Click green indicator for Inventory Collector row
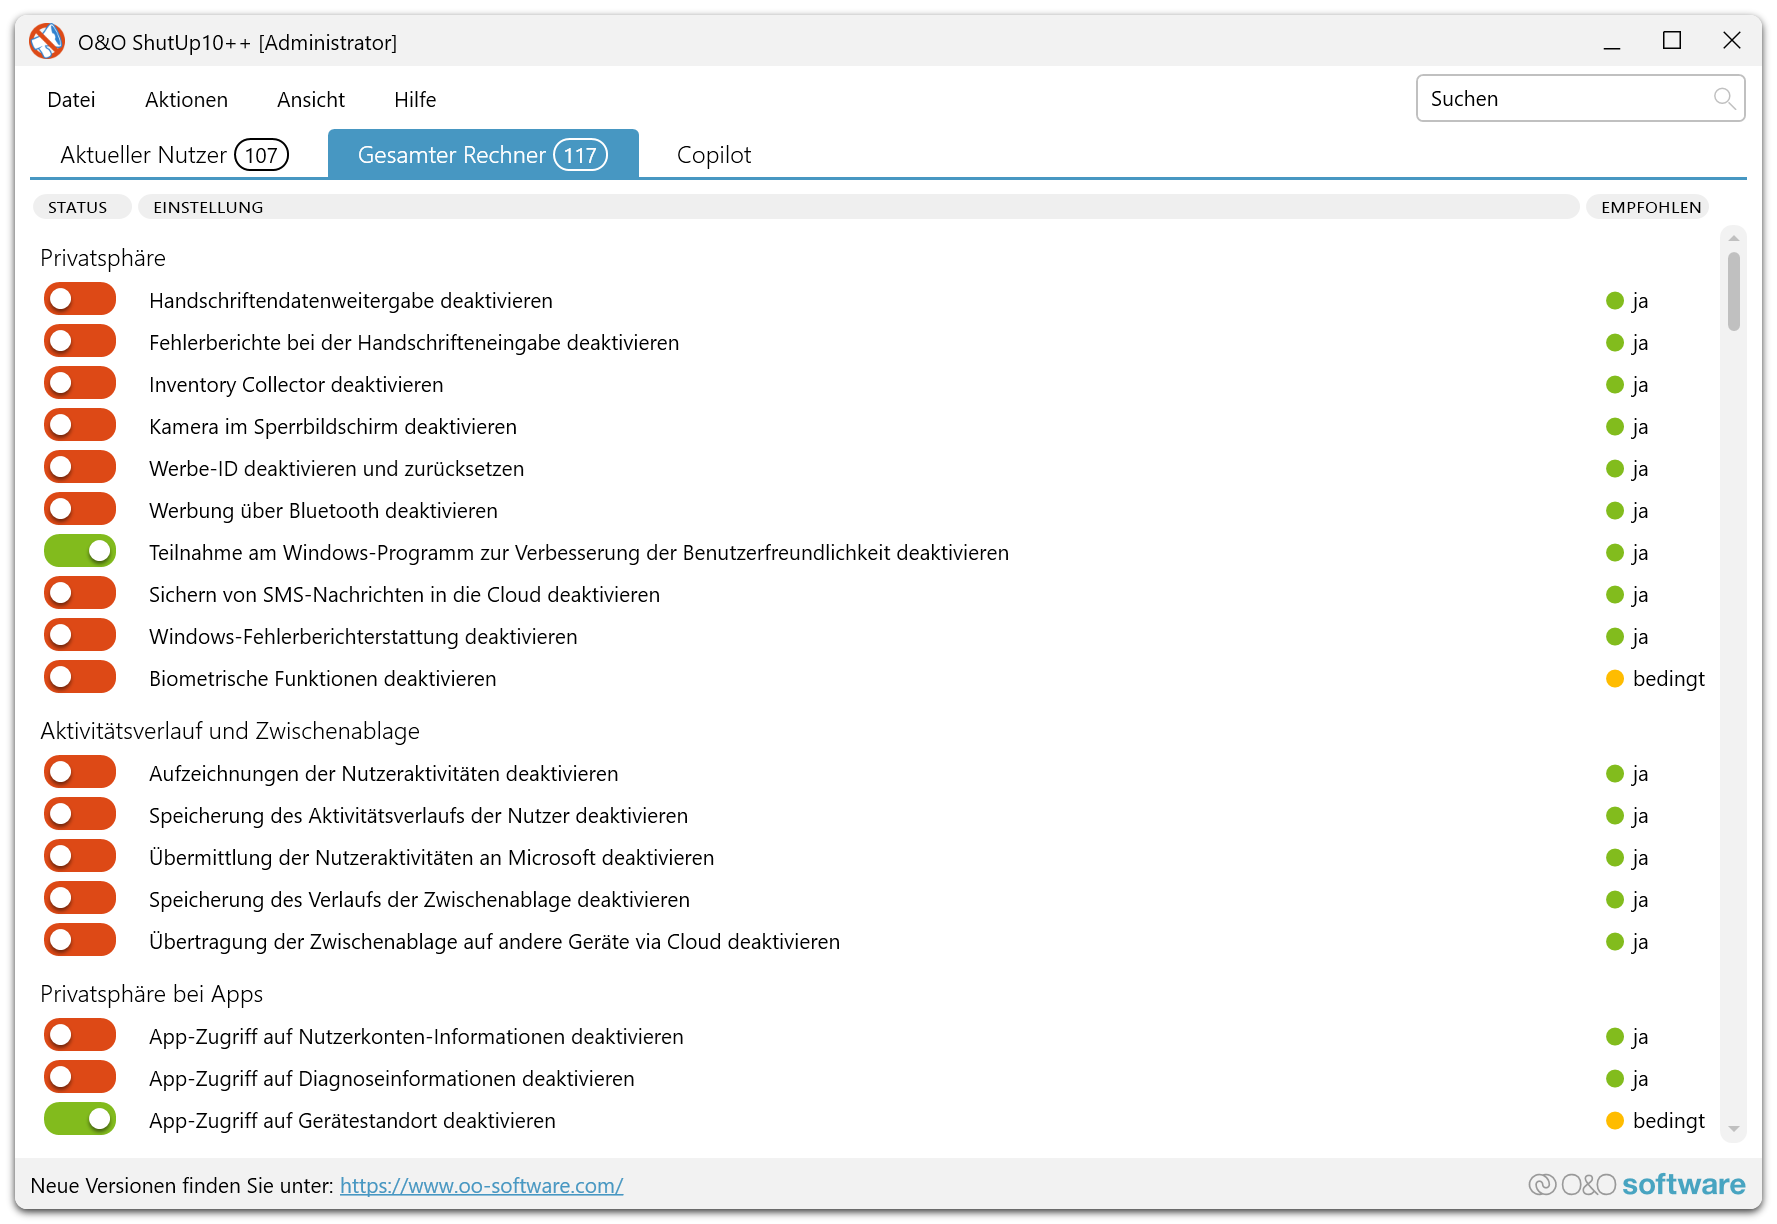This screenshot has height=1224, width=1777. click(1614, 385)
